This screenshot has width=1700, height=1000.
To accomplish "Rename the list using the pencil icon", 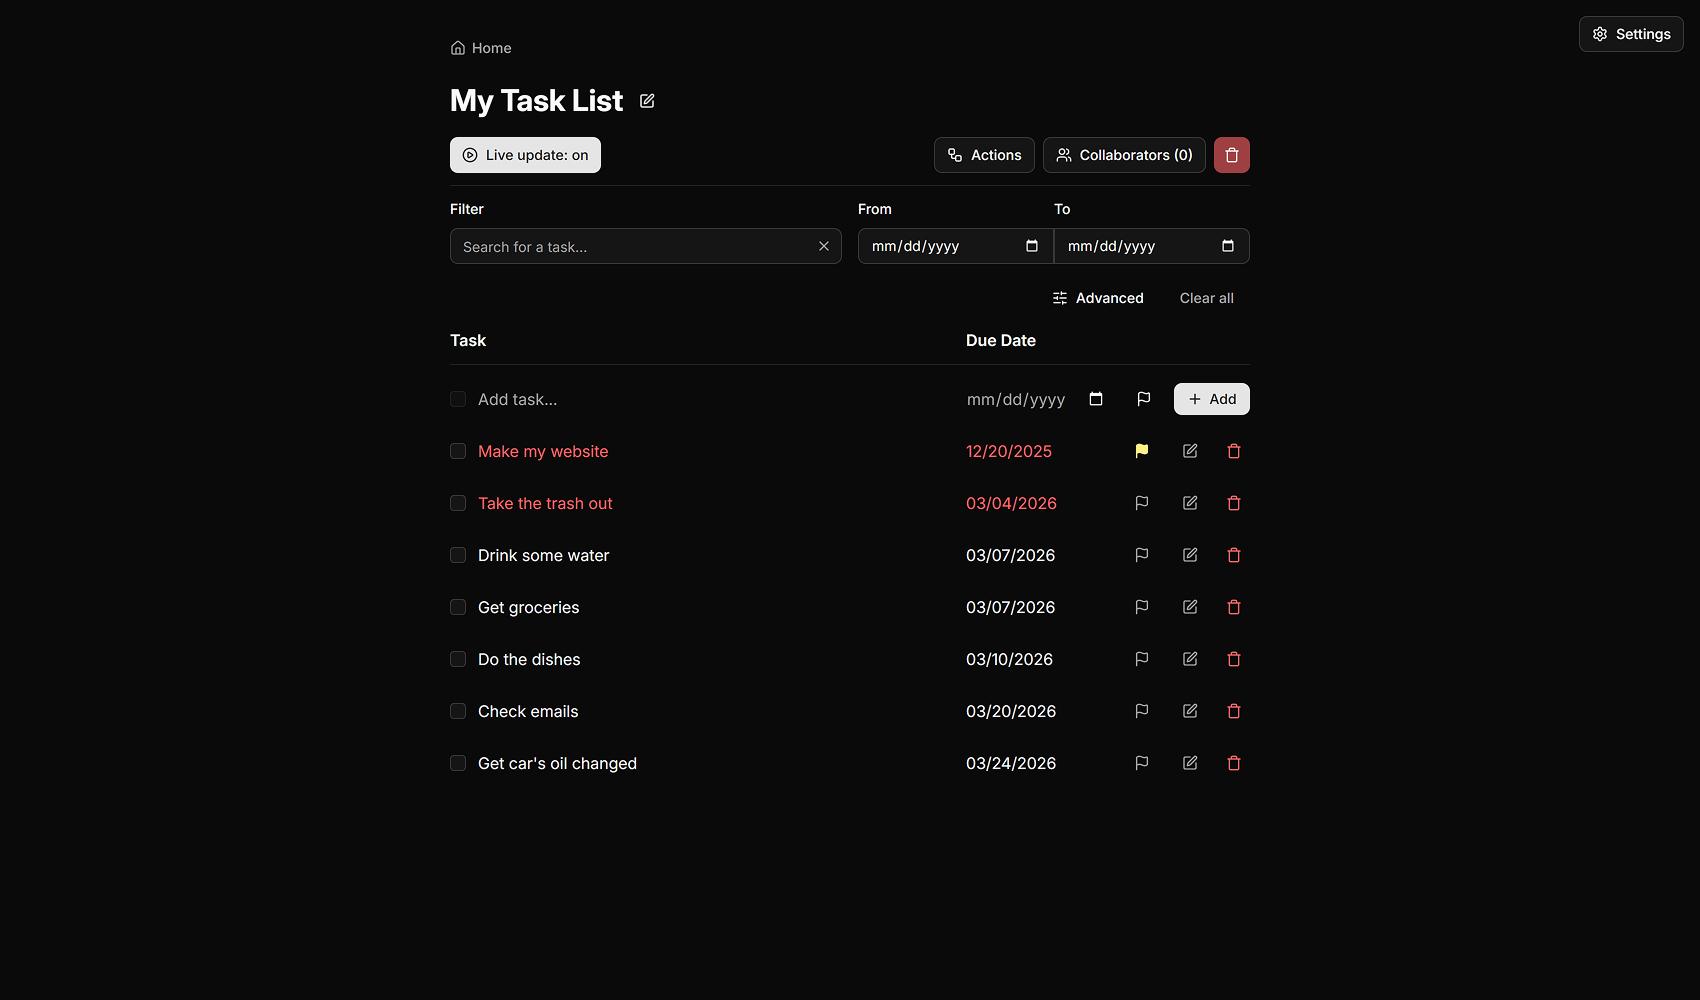I will pos(646,100).
